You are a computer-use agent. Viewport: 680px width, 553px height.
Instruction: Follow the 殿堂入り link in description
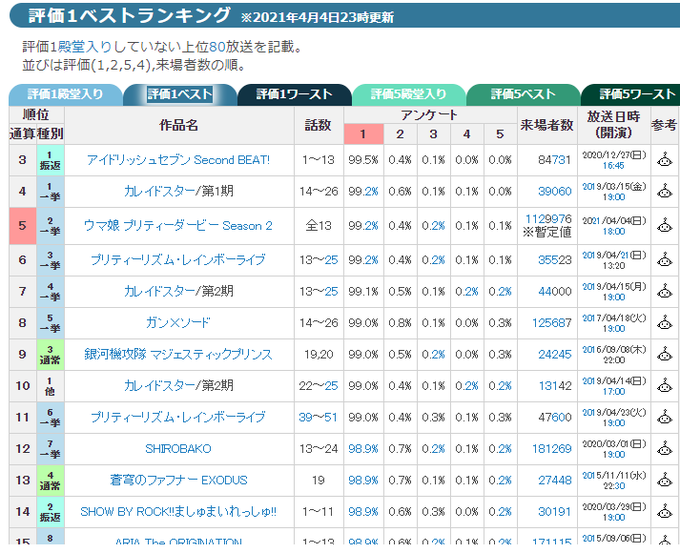pyautogui.click(x=85, y=46)
